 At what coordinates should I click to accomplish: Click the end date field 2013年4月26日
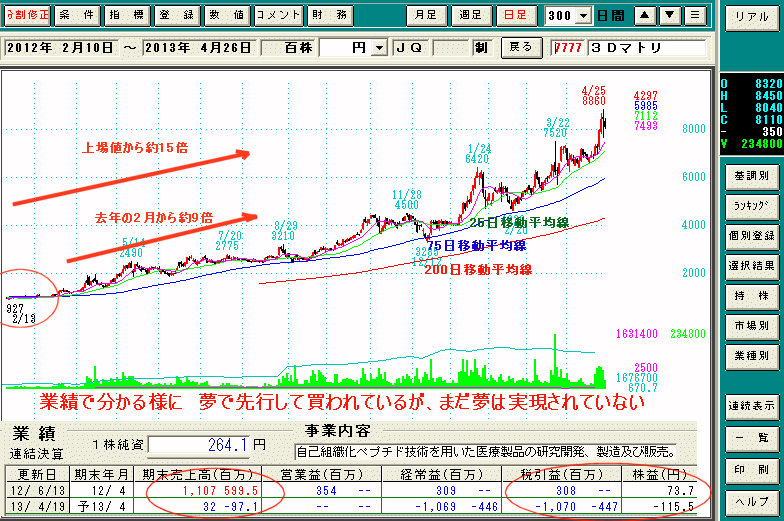pyautogui.click(x=199, y=48)
